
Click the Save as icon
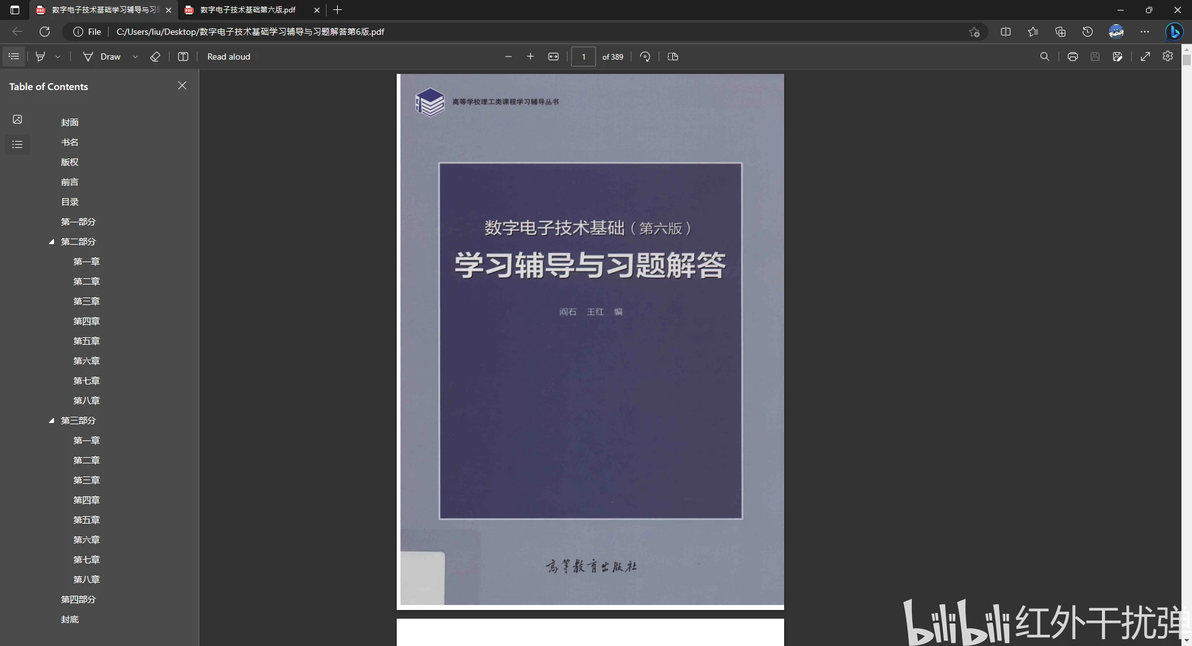(1118, 56)
